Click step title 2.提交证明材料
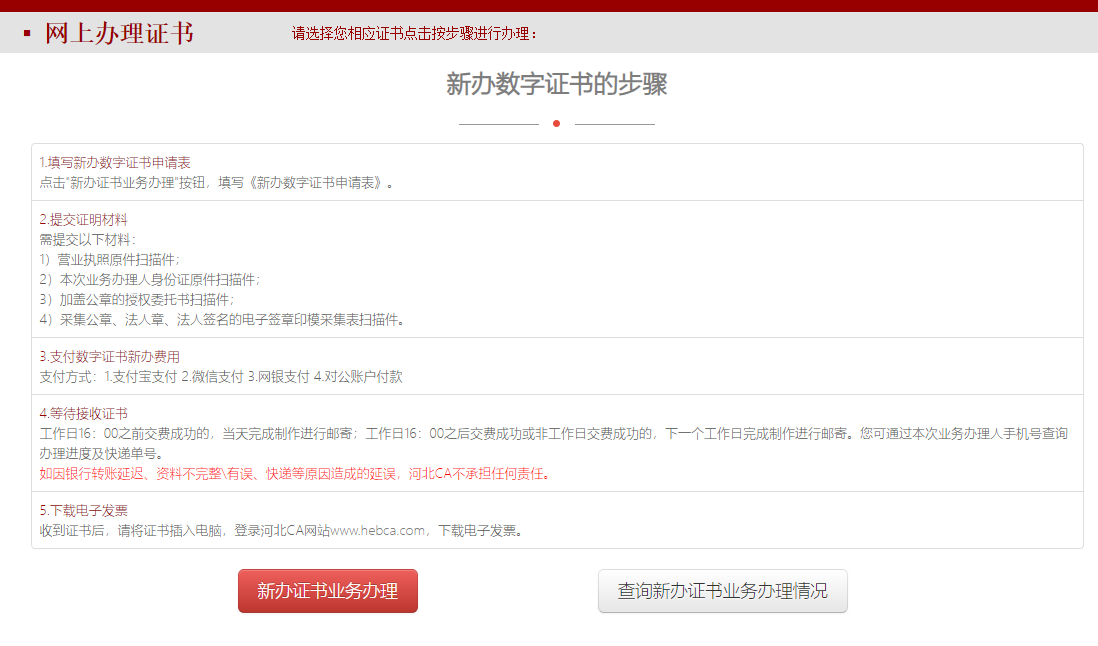This screenshot has width=1098, height=646. click(x=83, y=219)
